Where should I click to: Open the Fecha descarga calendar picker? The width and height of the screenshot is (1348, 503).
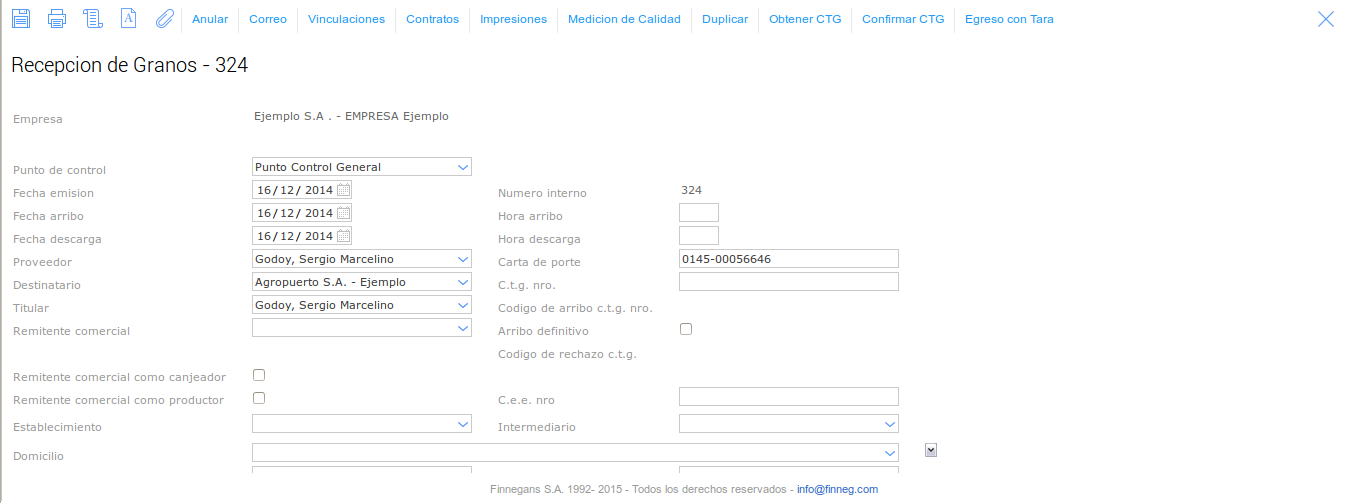(344, 236)
